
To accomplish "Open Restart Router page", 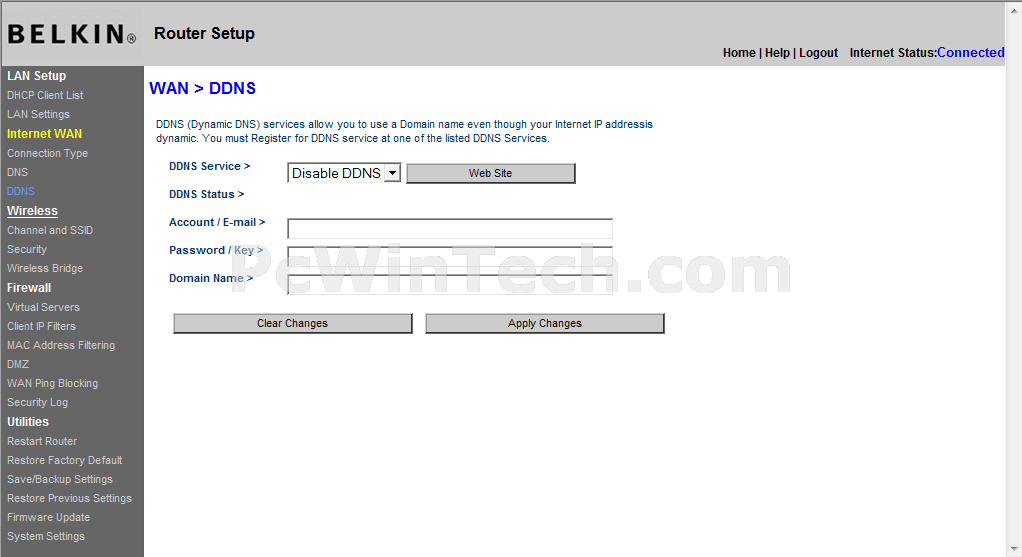I will tap(42, 441).
